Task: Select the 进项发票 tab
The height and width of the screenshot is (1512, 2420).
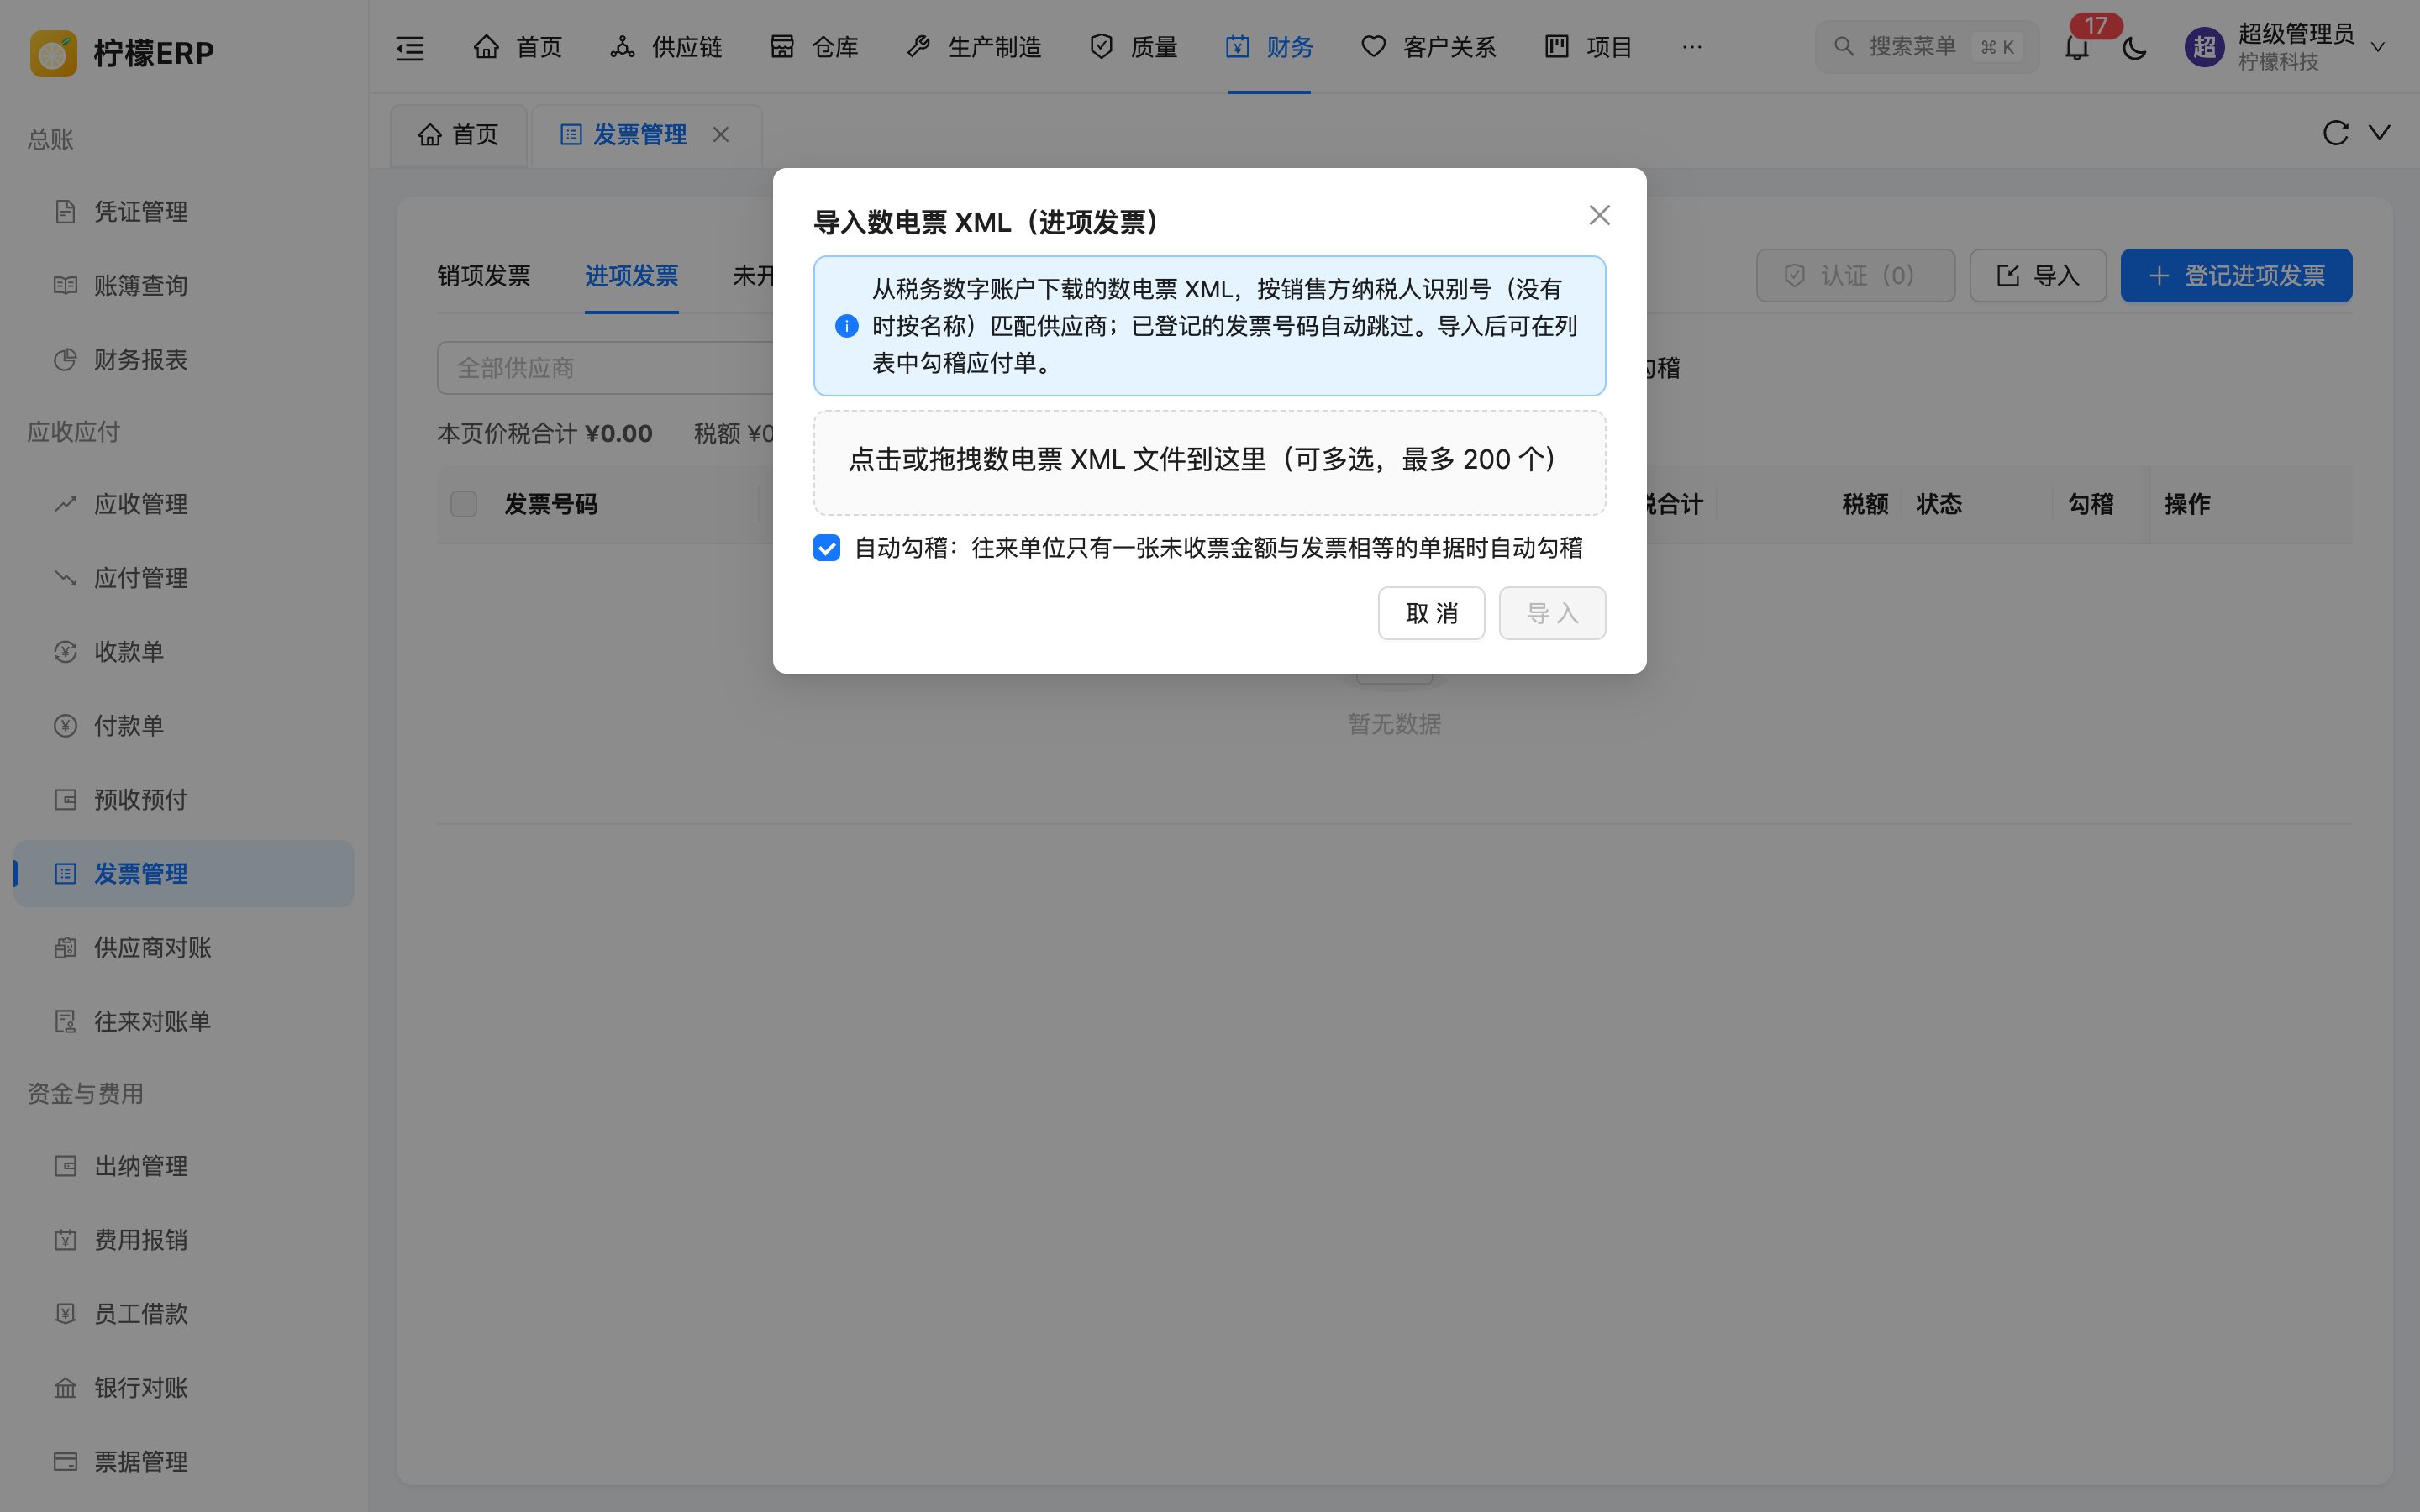Action: click(x=632, y=276)
